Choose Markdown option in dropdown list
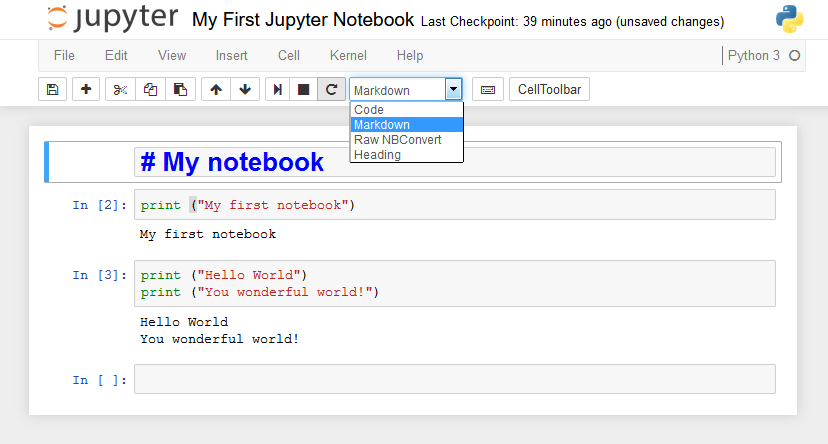This screenshot has width=828, height=444. click(x=407, y=125)
